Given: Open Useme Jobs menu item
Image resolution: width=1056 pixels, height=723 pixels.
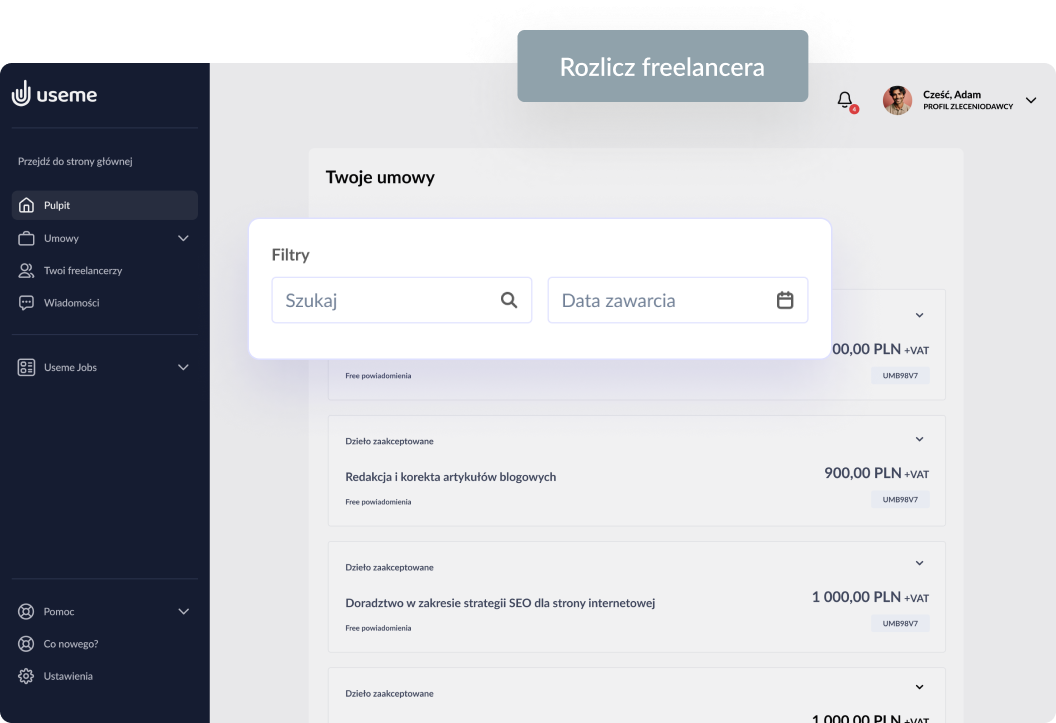Looking at the screenshot, I should [104, 368].
